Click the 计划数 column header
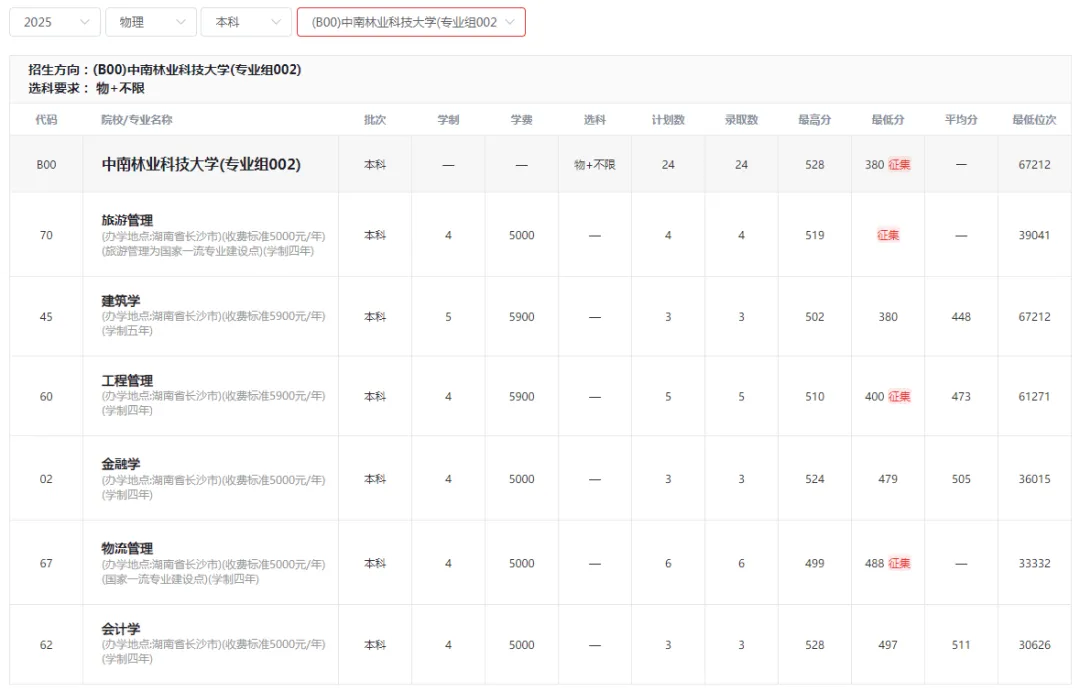1080x692 pixels. tap(668, 120)
